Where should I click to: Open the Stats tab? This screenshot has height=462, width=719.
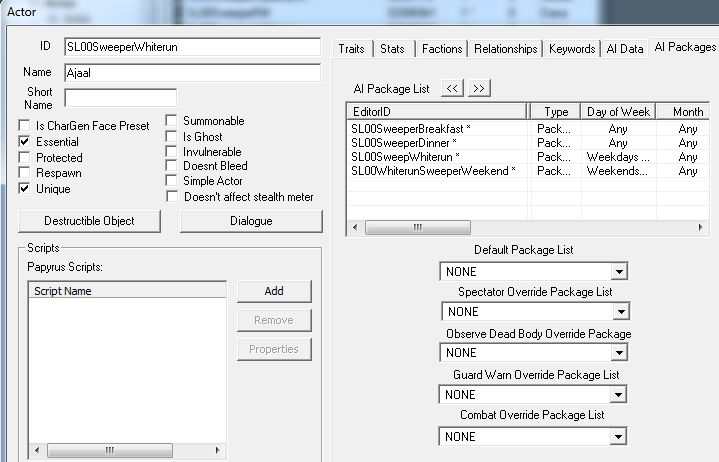tap(393, 49)
